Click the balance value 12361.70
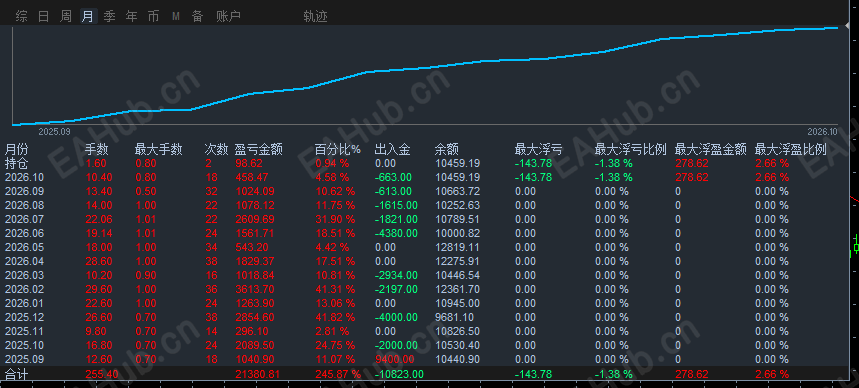This screenshot has height=388, width=859. coord(457,289)
